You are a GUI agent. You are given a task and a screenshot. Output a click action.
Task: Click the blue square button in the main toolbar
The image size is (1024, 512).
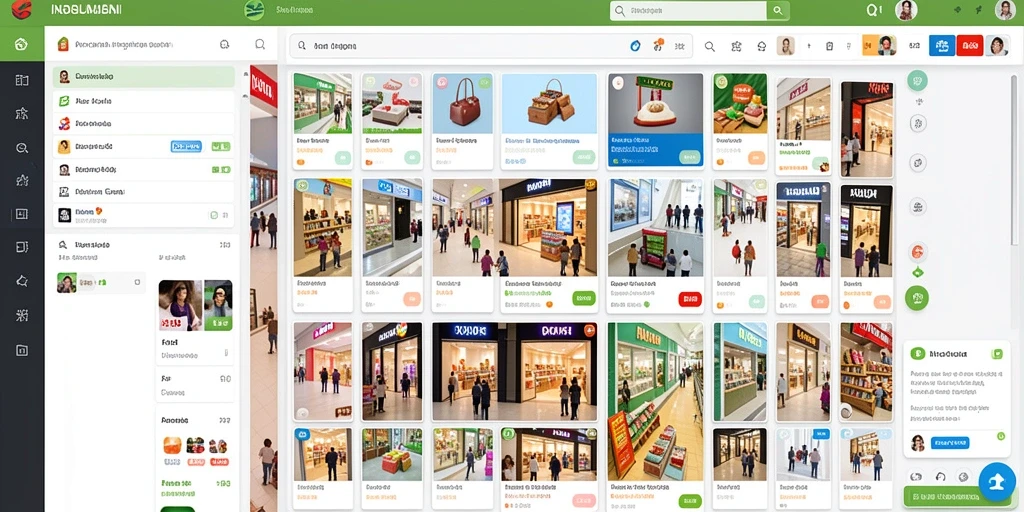942,45
